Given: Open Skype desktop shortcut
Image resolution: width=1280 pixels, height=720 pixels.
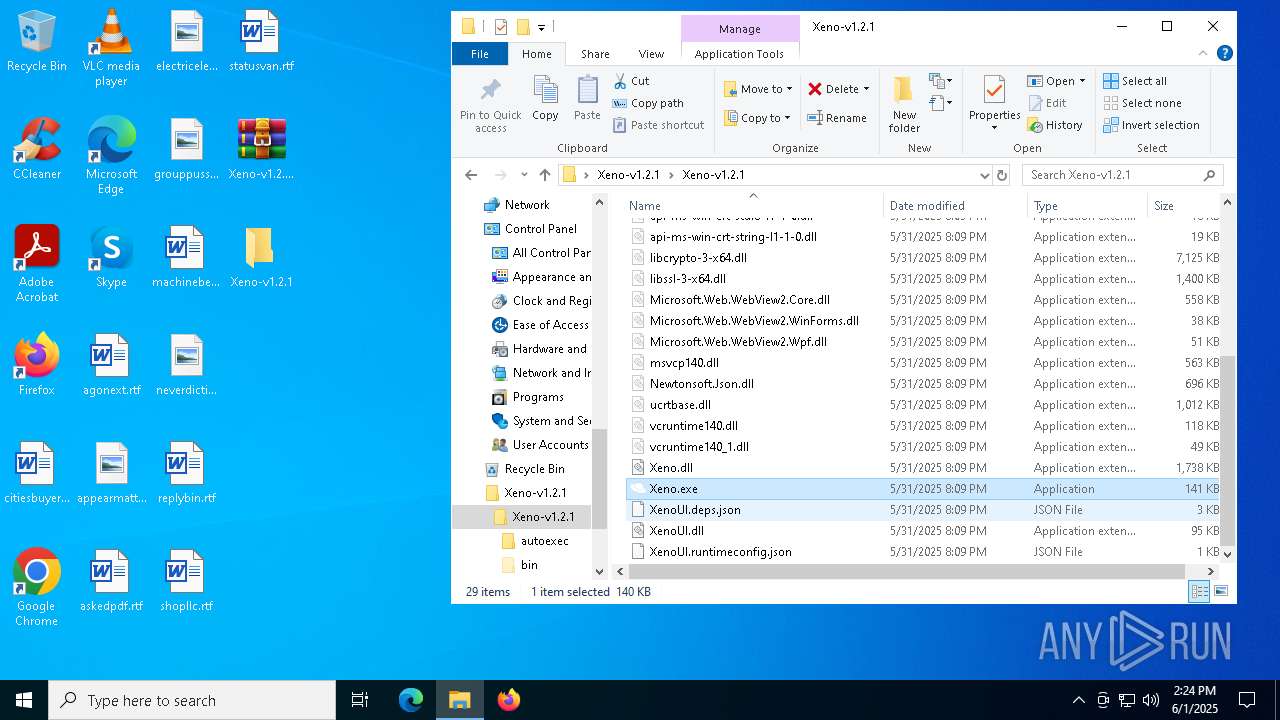Looking at the screenshot, I should (111, 256).
